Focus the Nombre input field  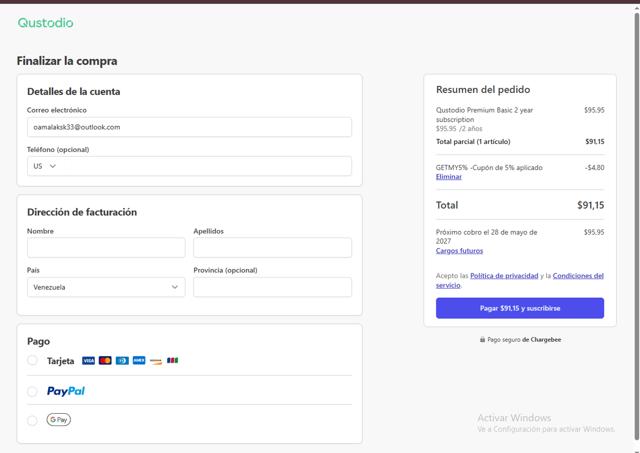(x=106, y=248)
